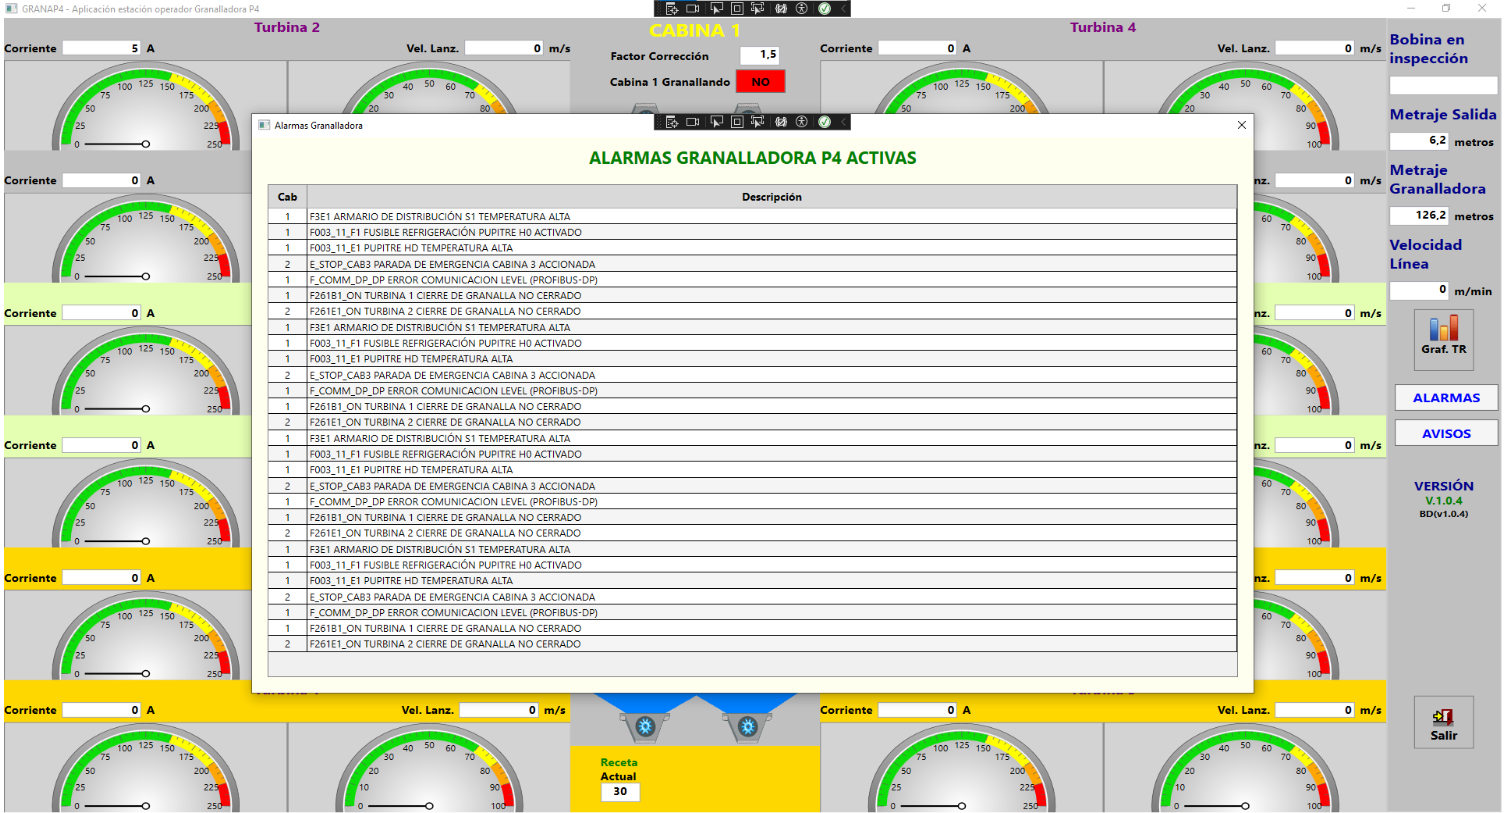1505x813 pixels.
Task: Open Live Visual Tree in main window debug toolbar
Action: coord(672,8)
